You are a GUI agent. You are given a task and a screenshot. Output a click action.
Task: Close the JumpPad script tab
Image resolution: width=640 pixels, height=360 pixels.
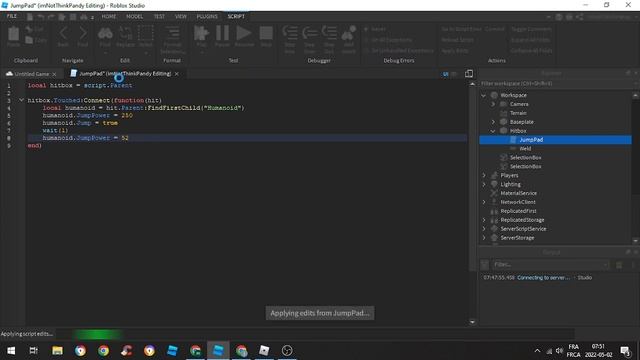(177, 74)
